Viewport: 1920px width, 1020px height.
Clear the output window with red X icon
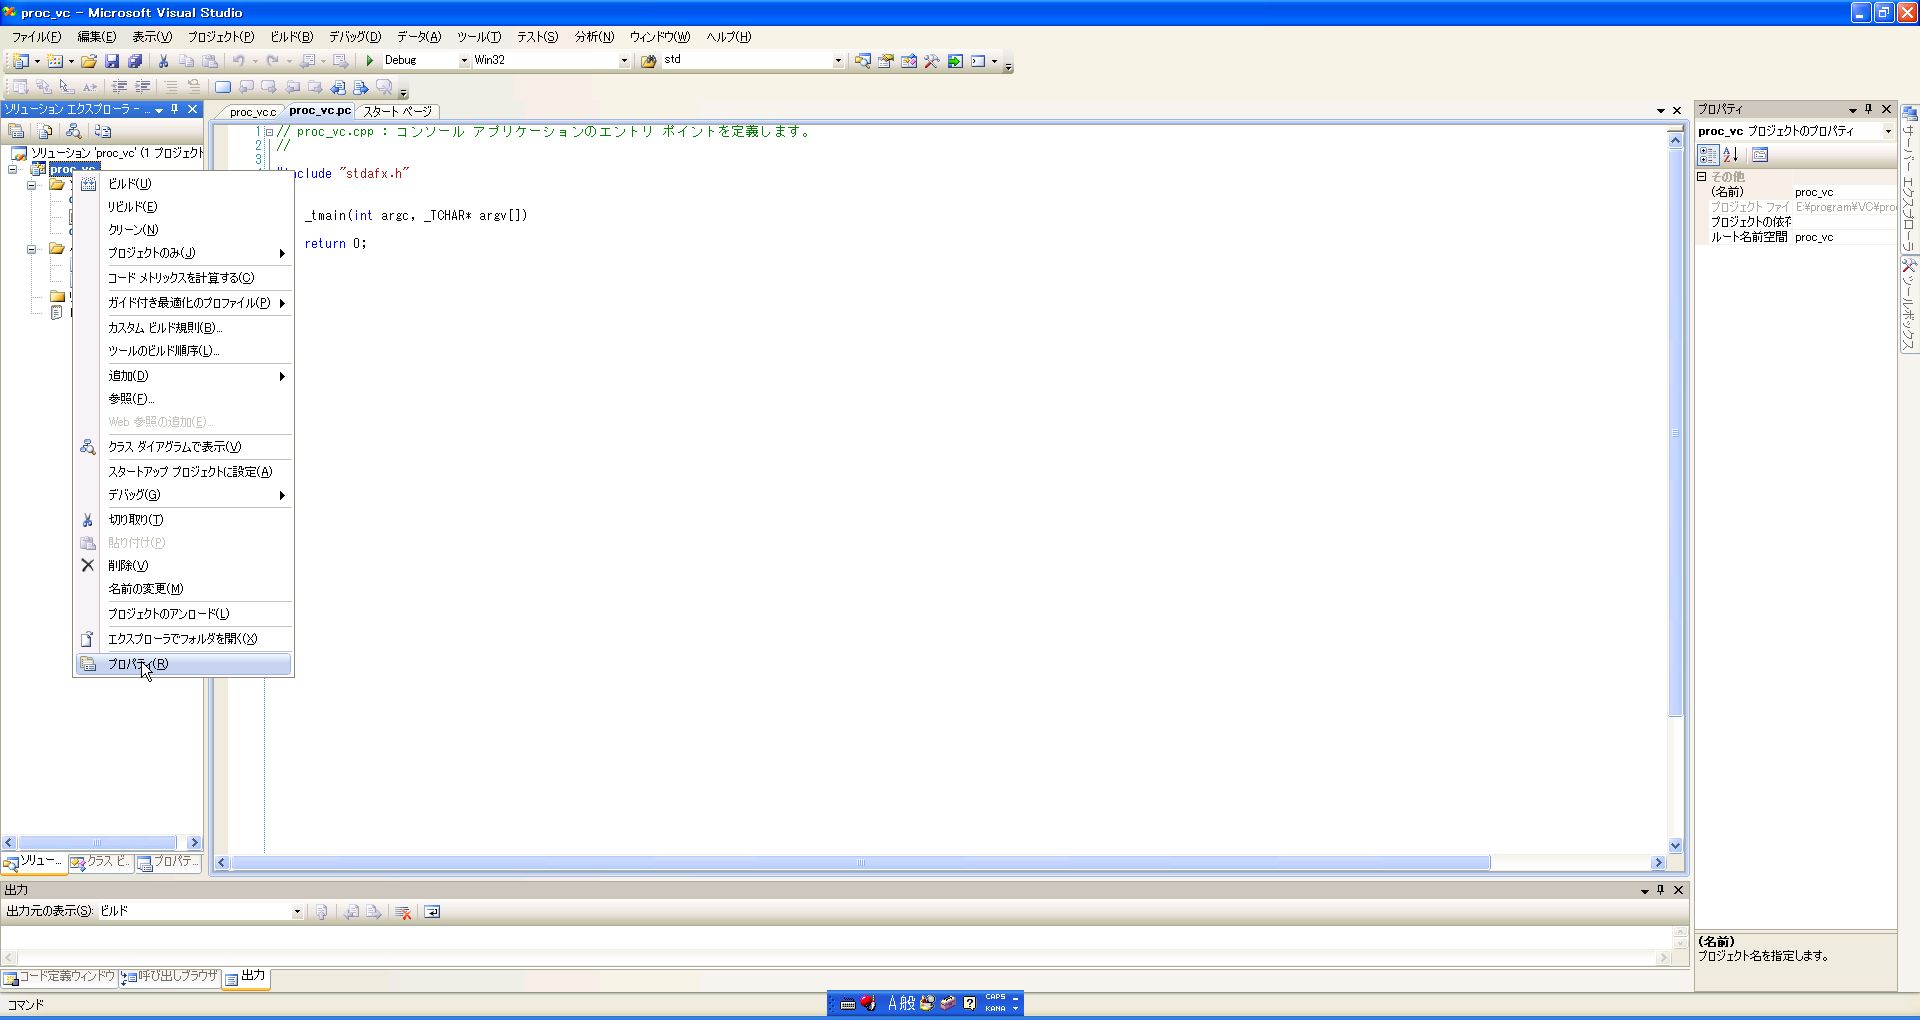click(x=403, y=912)
